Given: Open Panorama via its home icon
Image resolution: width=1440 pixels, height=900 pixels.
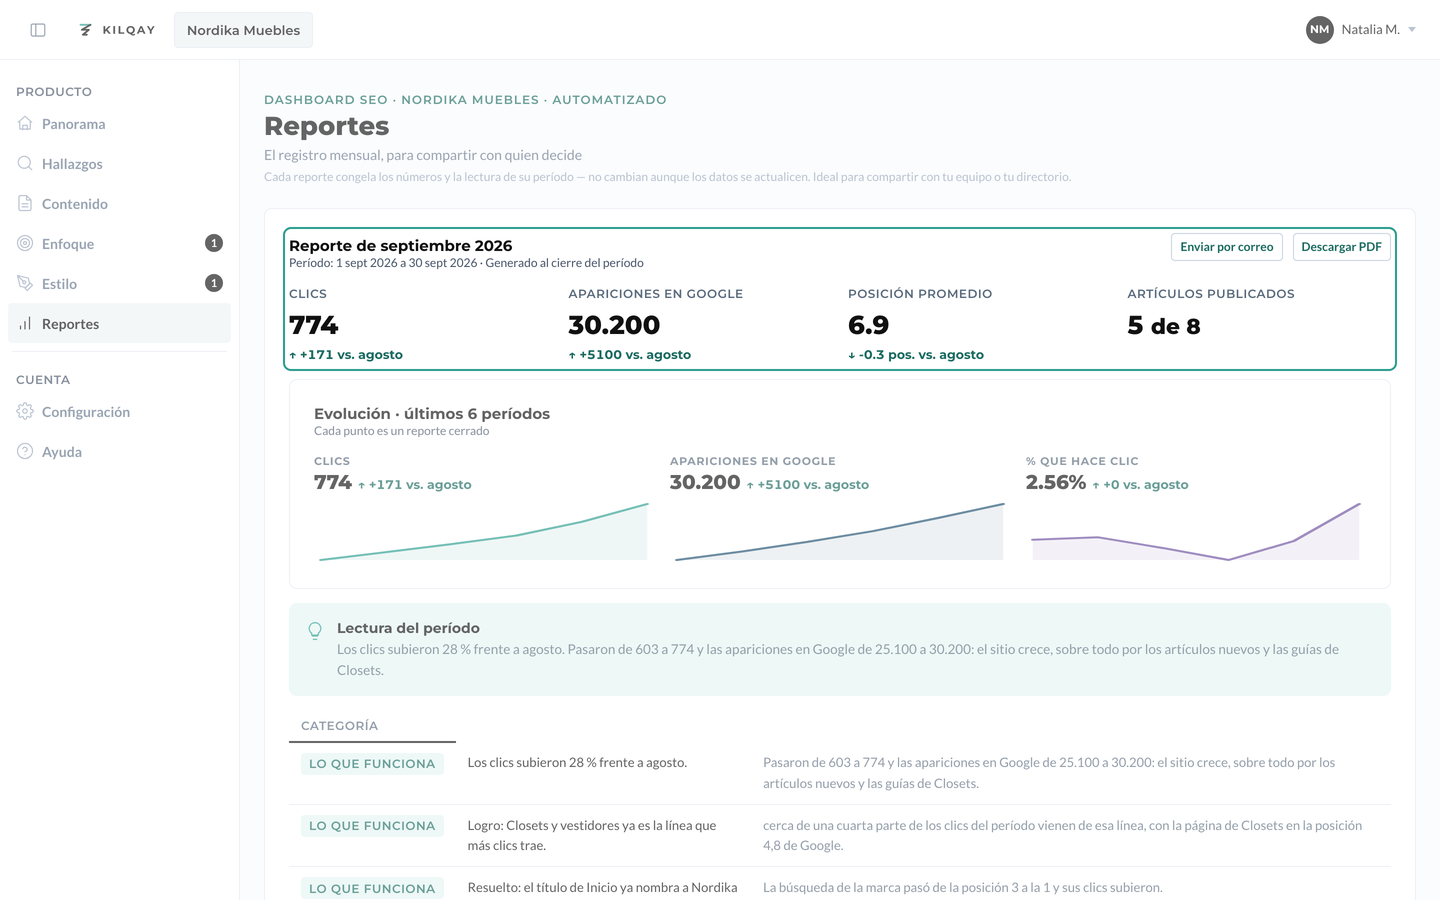Looking at the screenshot, I should tap(25, 124).
